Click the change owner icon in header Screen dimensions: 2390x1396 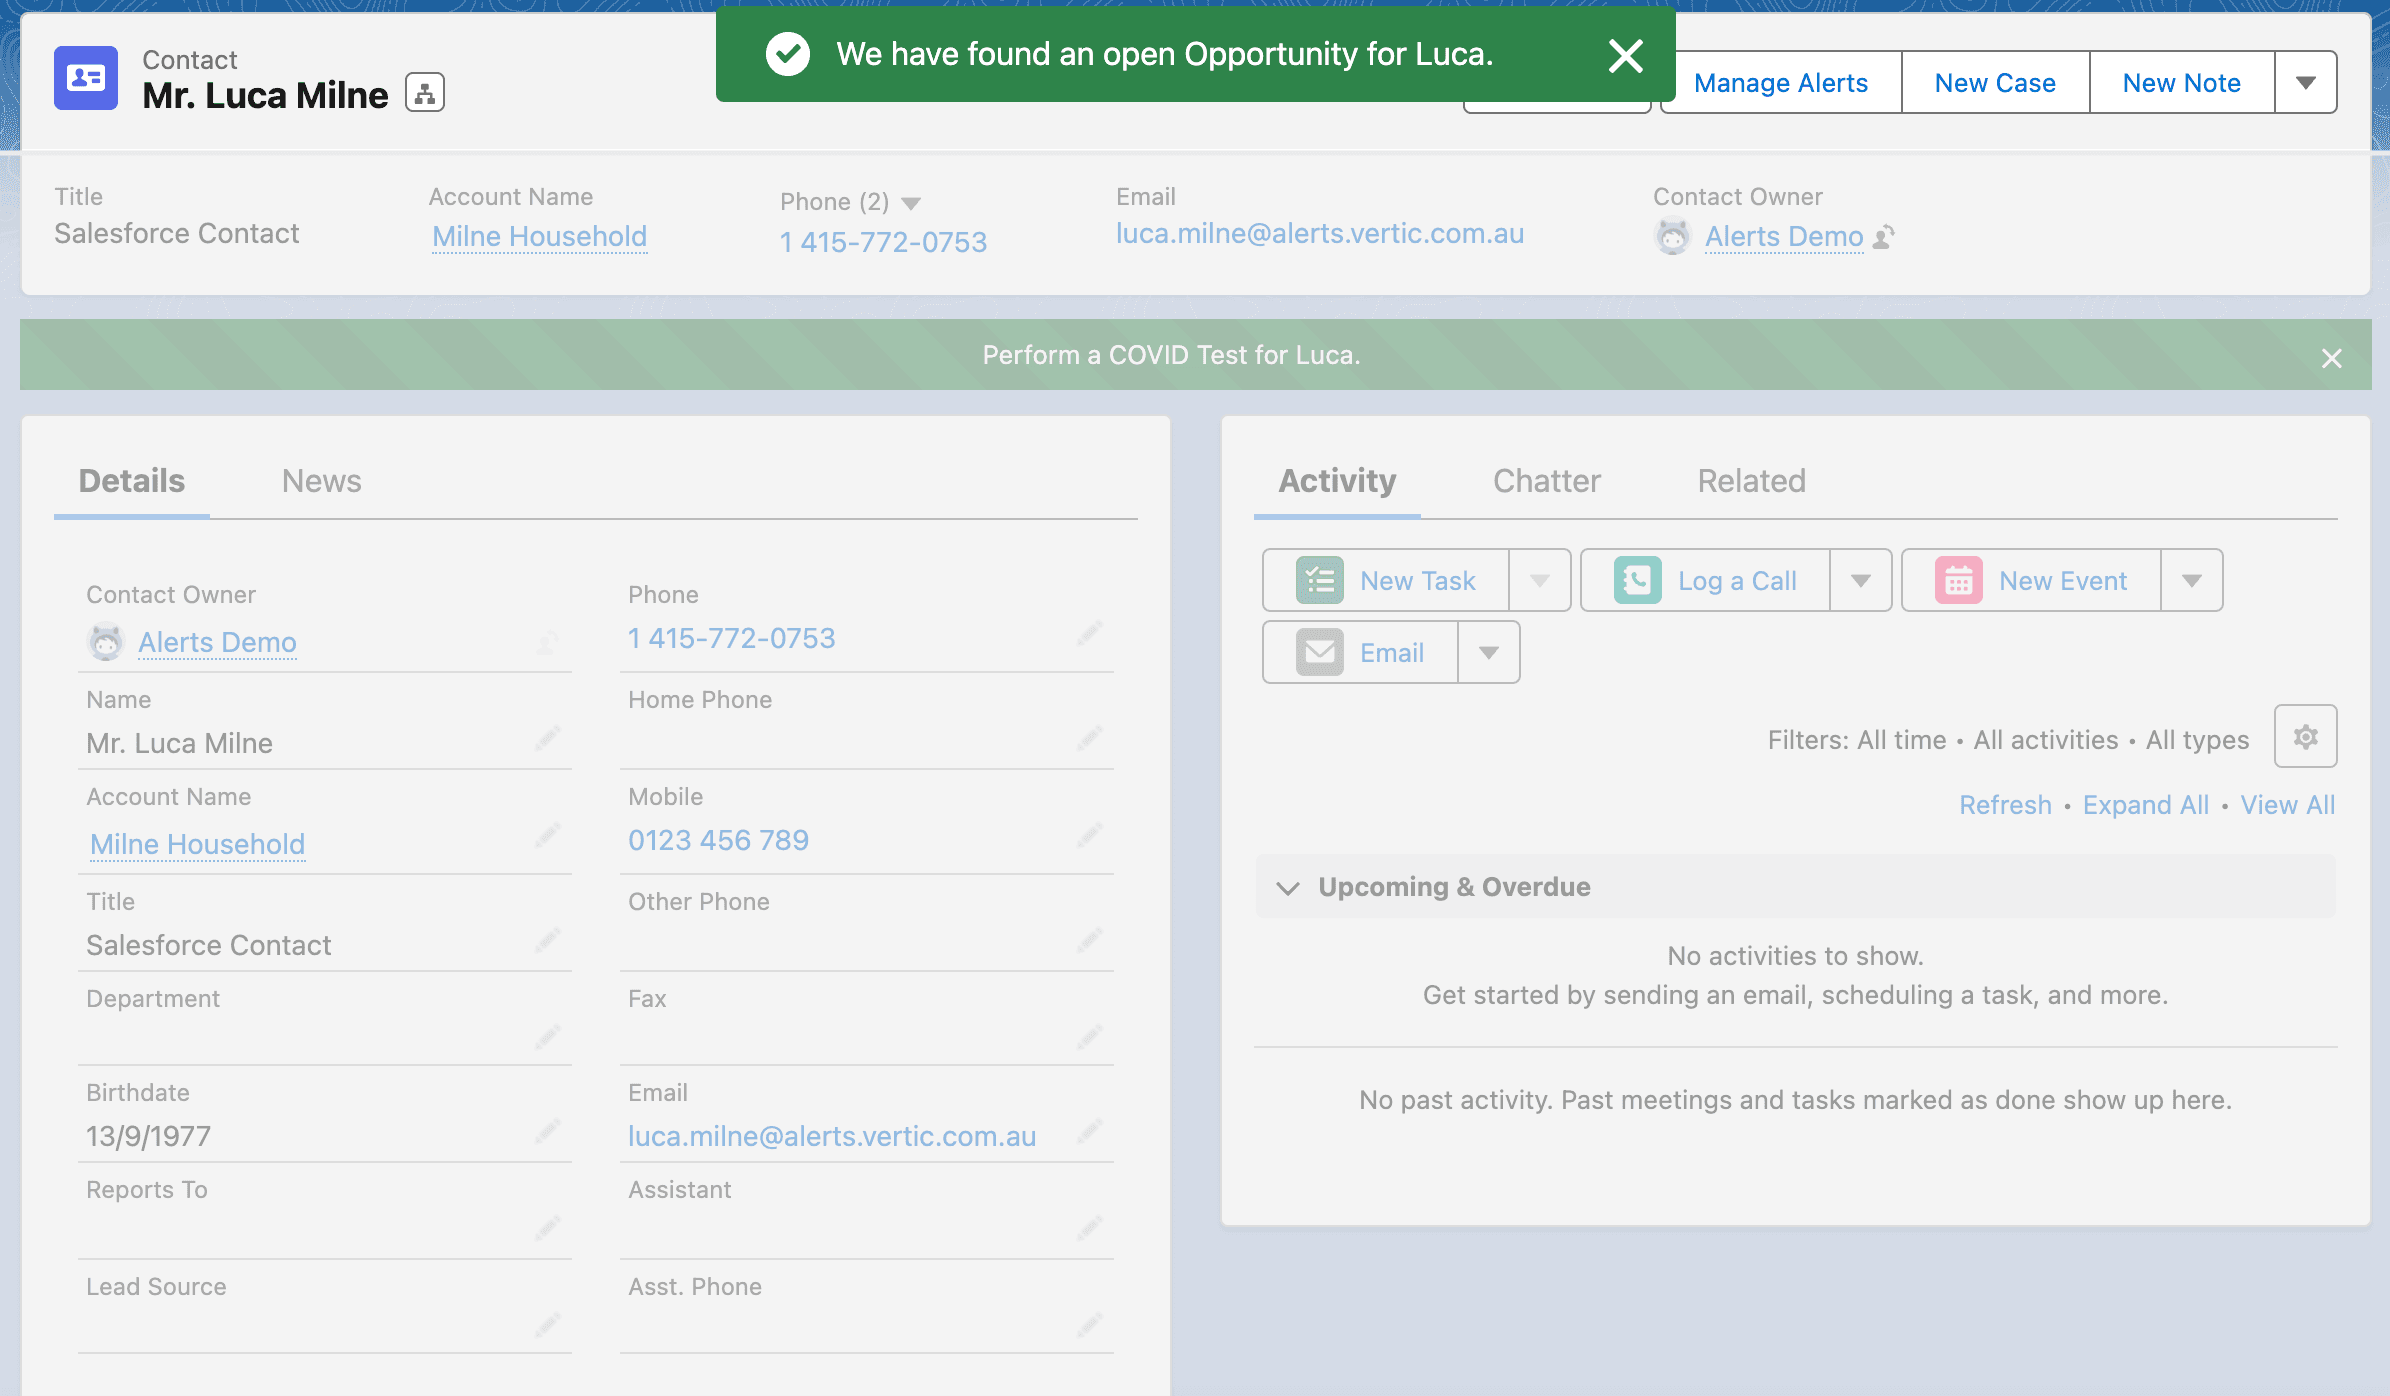(1884, 237)
